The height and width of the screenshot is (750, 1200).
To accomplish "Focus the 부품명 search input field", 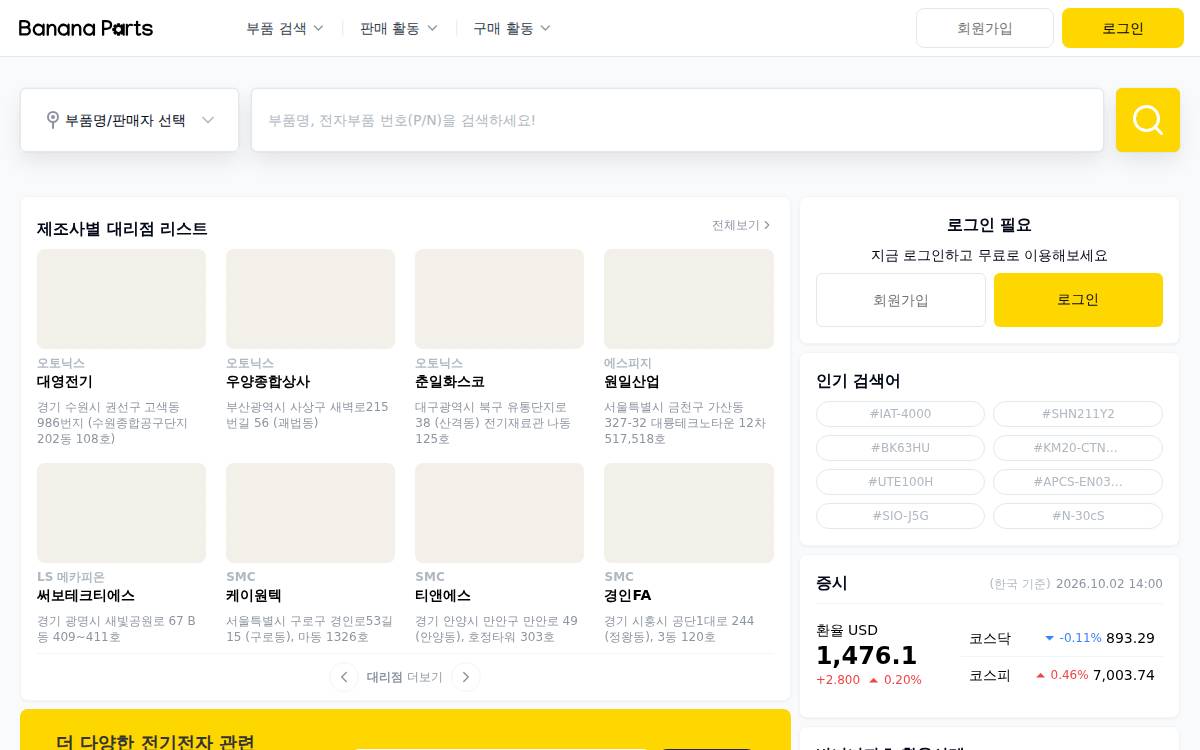I will (x=677, y=120).
